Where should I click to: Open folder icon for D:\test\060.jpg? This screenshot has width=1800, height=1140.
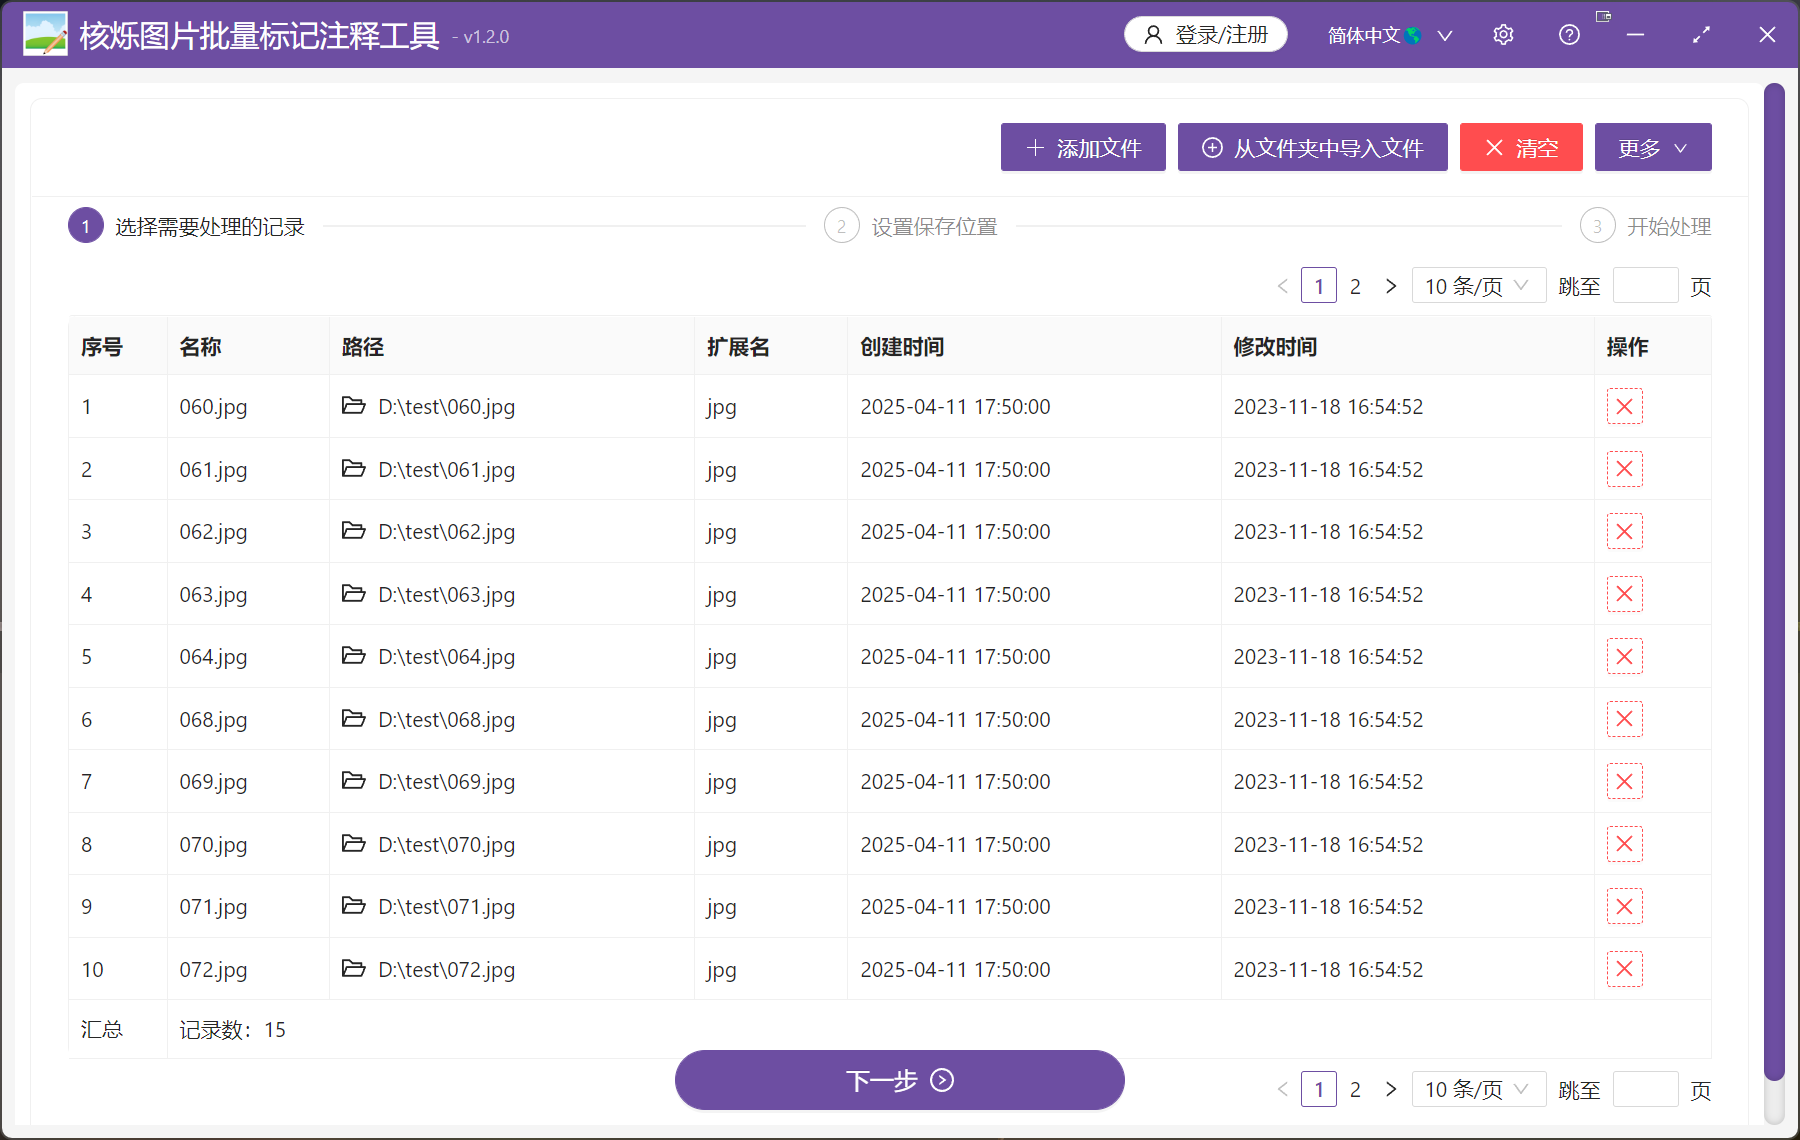353,405
